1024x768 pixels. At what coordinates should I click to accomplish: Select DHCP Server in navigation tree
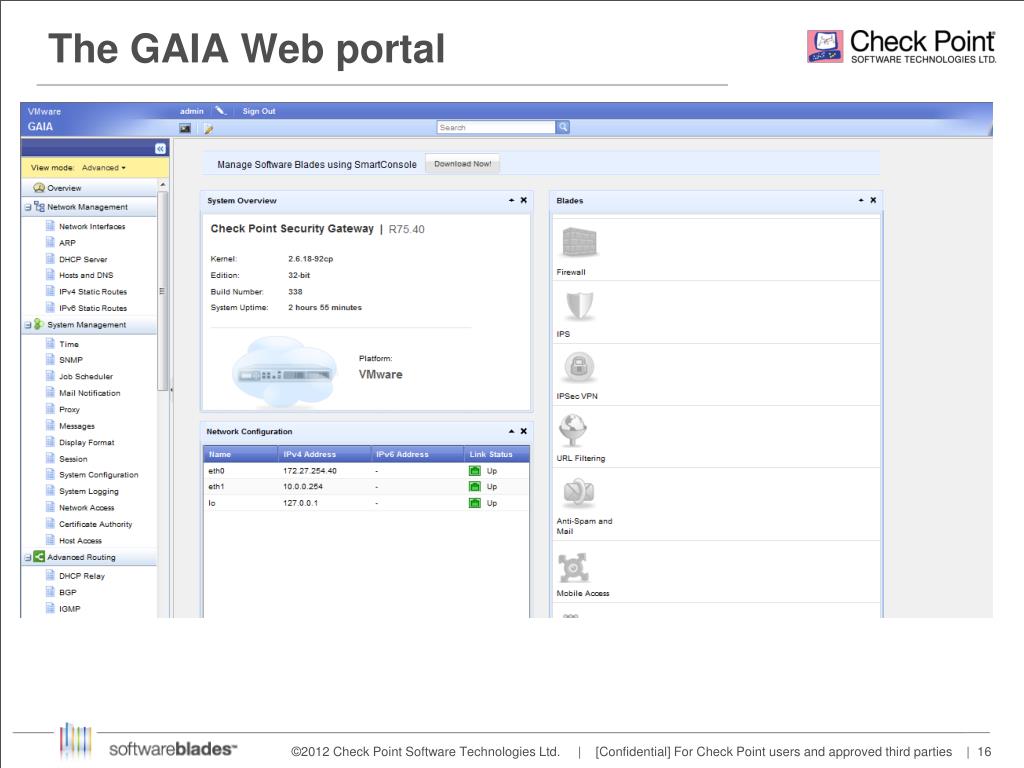(x=83, y=259)
